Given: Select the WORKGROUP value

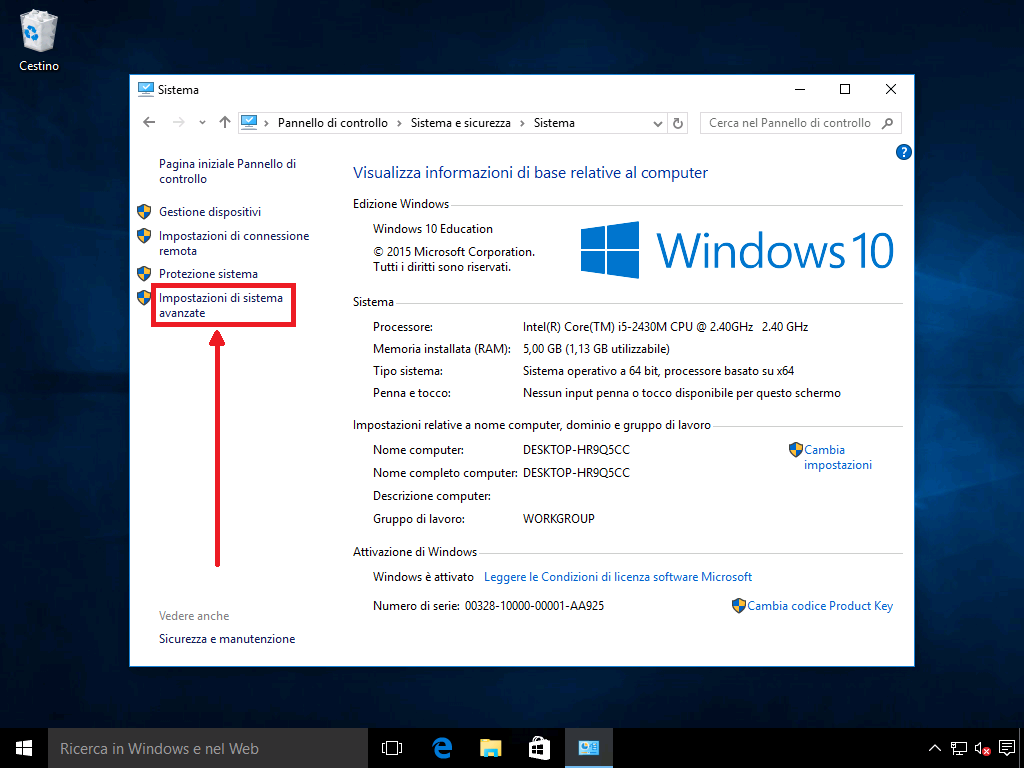Looking at the screenshot, I should click(558, 519).
